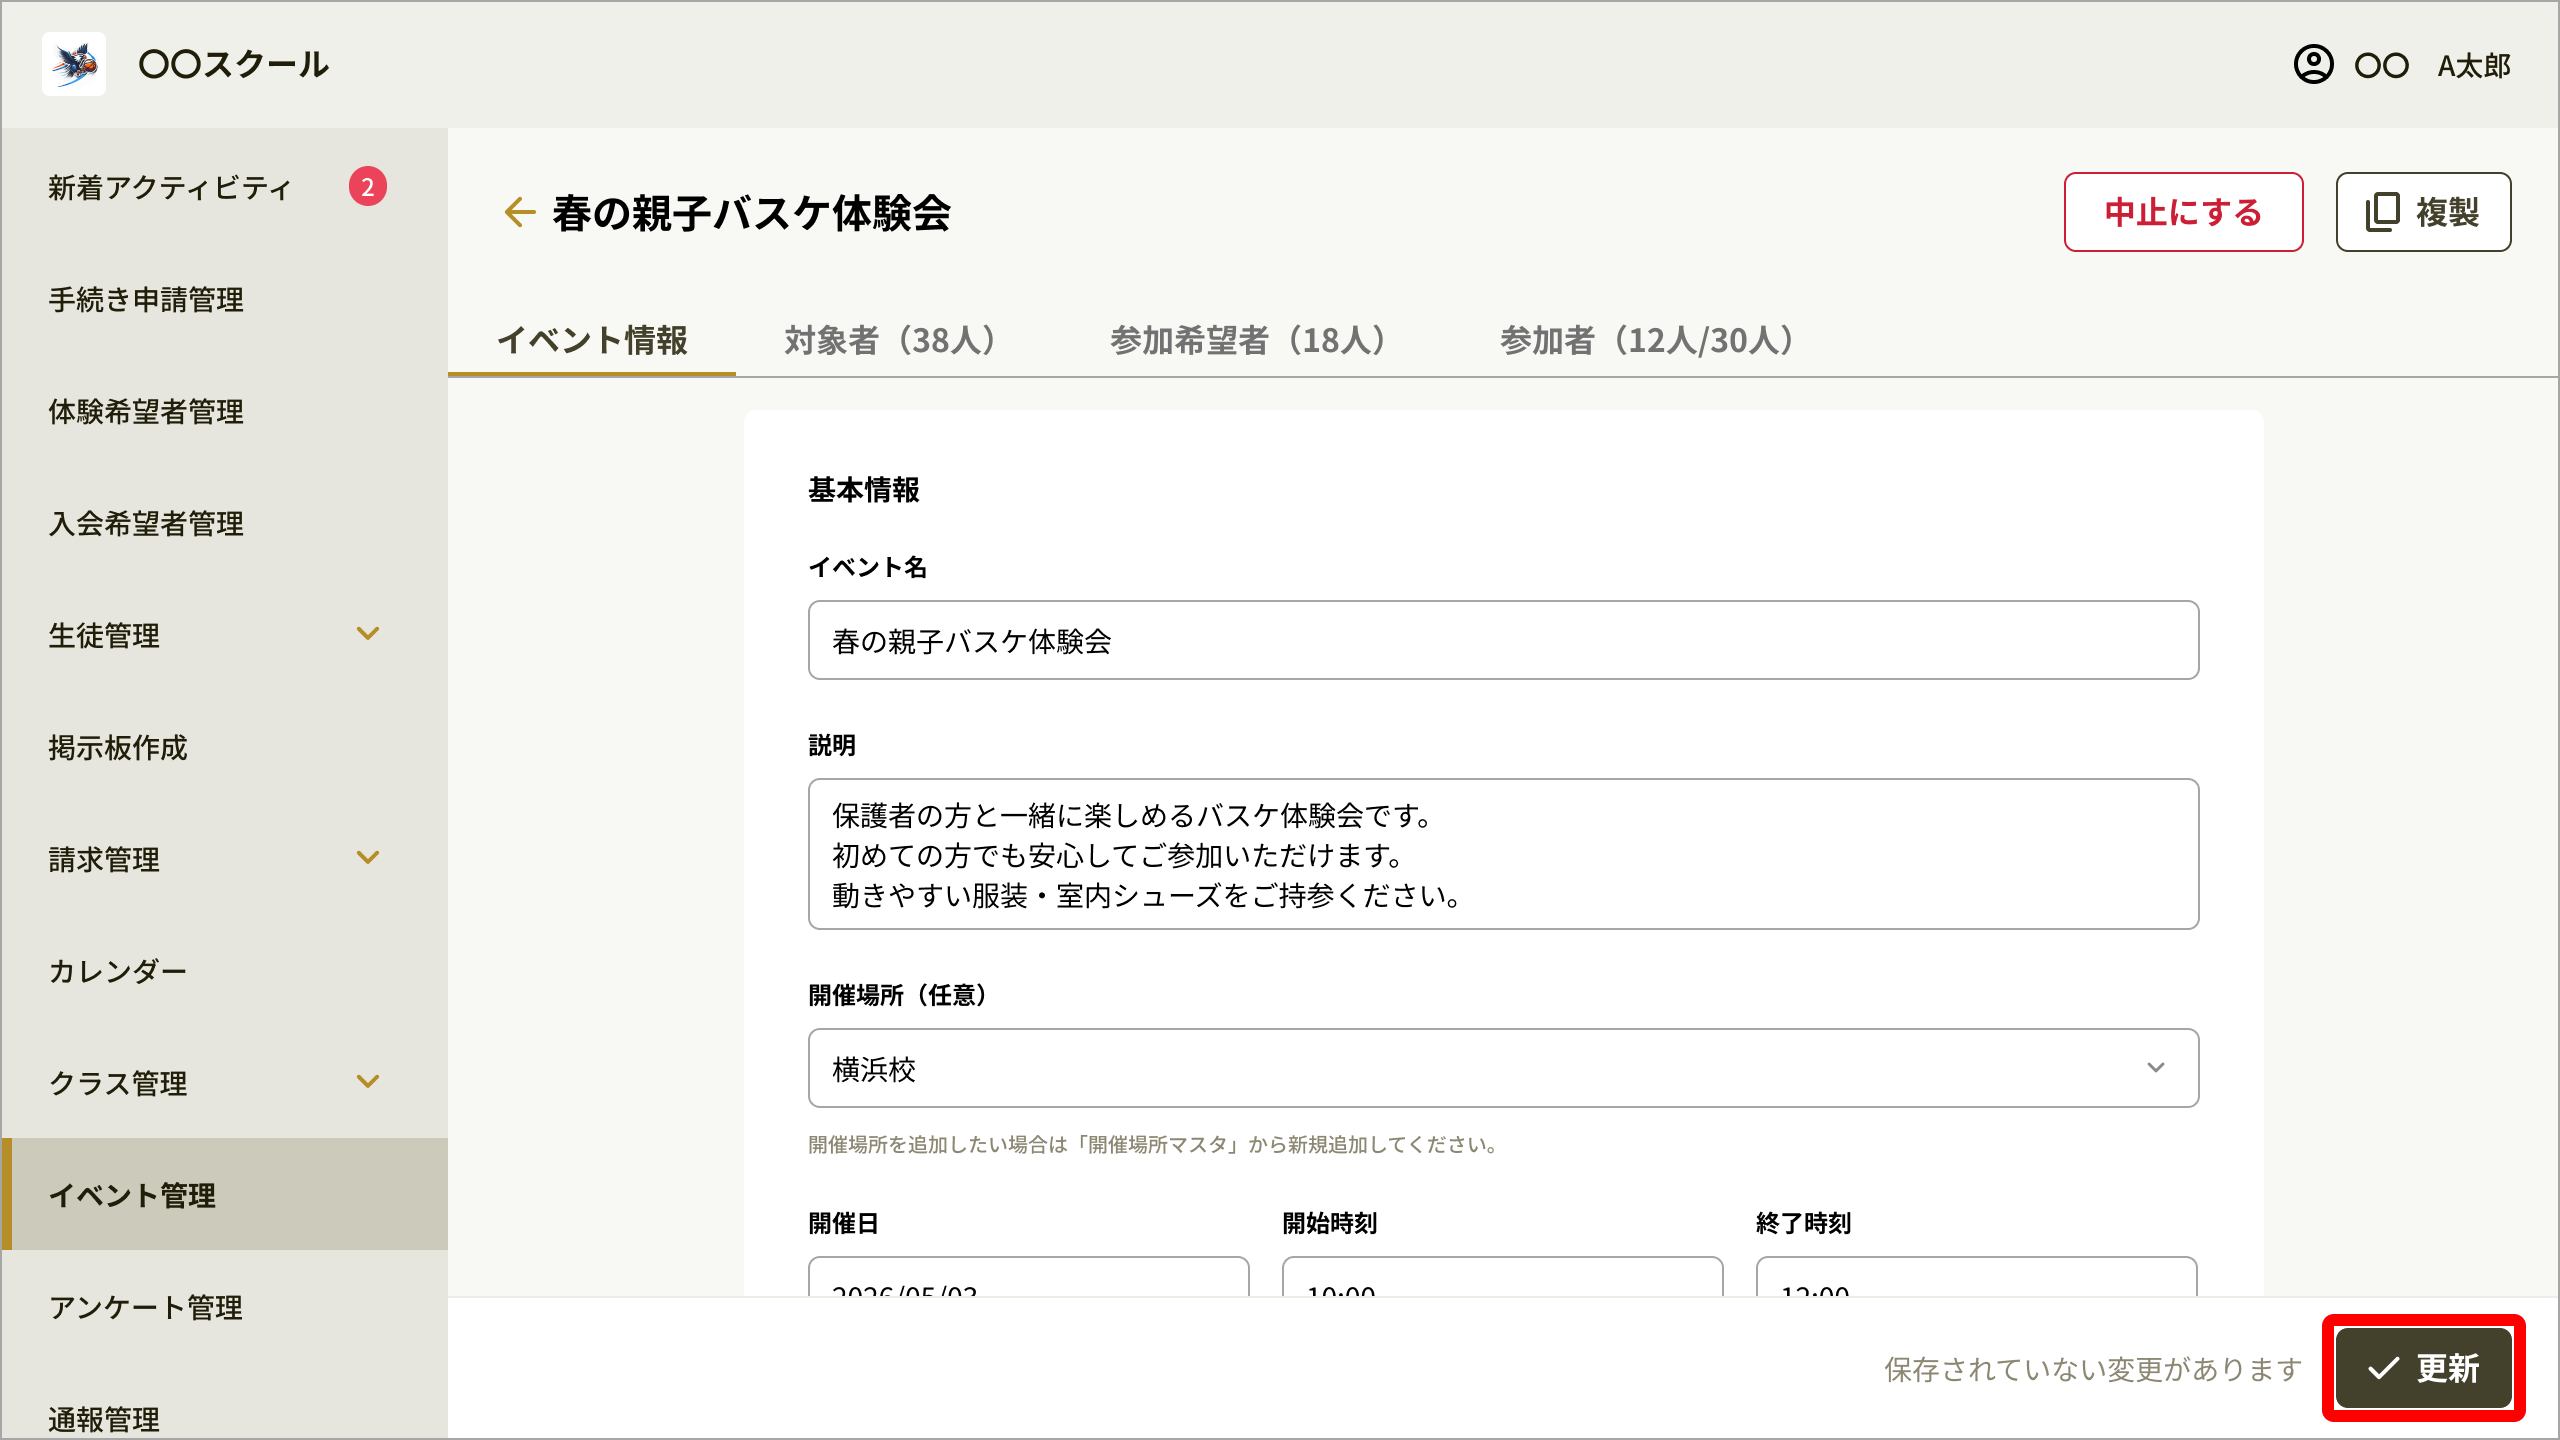Click the user name A太郎
This screenshot has height=1440, width=2560.
[x=2474, y=66]
